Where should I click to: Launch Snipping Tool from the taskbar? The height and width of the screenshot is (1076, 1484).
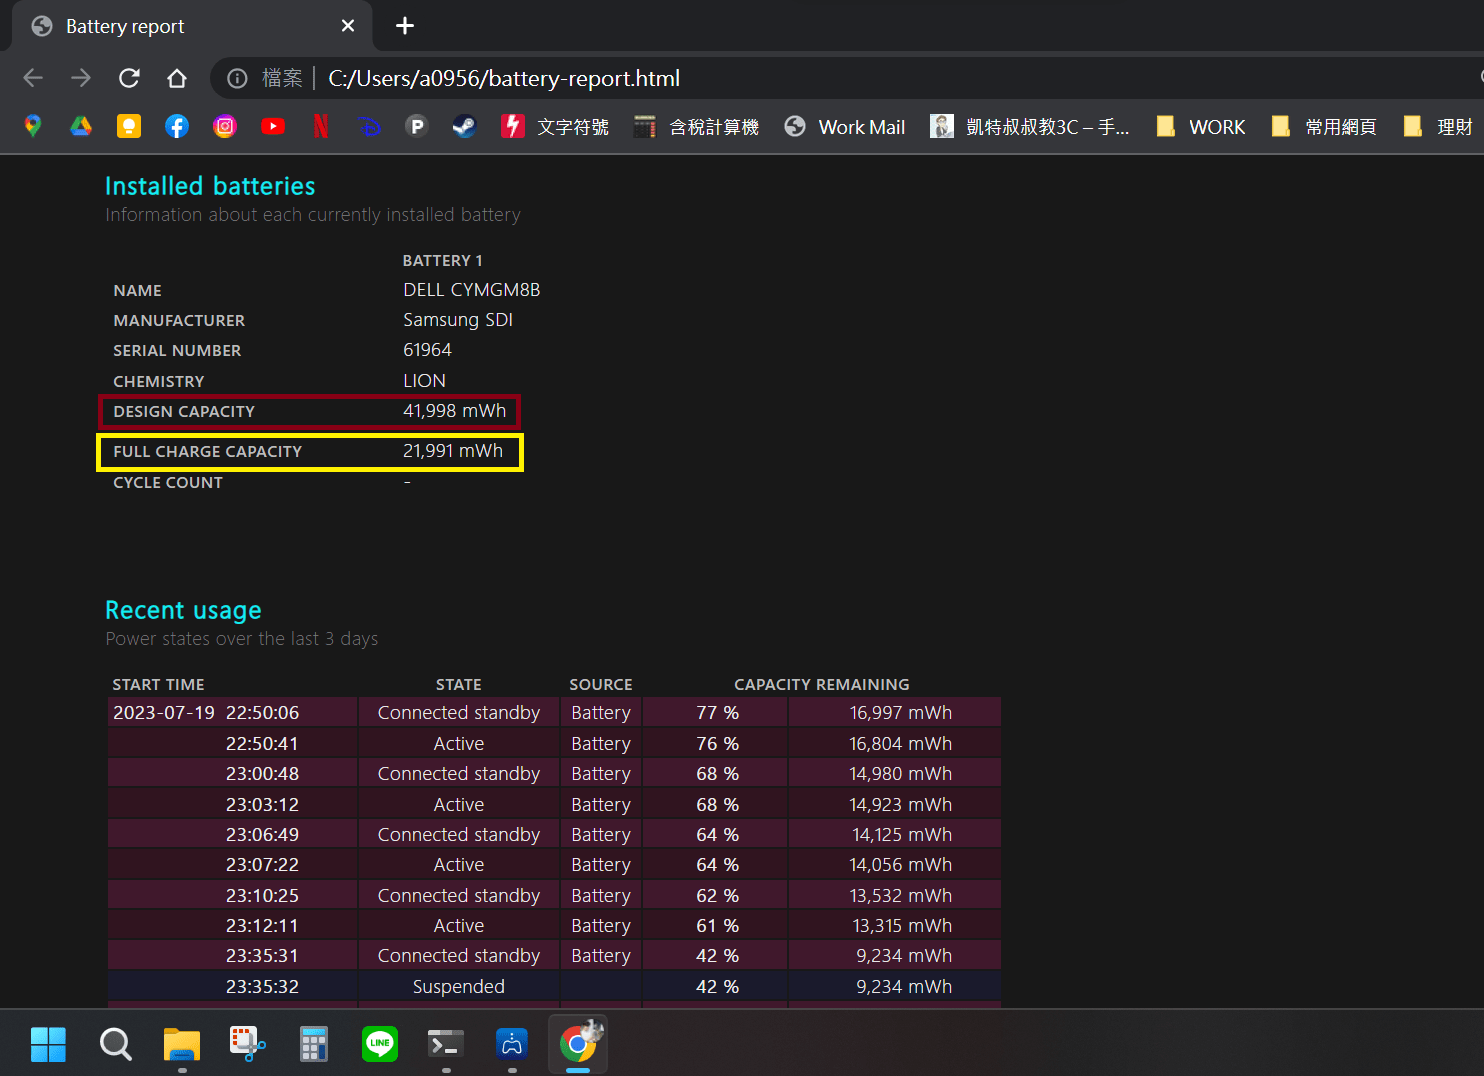[x=247, y=1044]
